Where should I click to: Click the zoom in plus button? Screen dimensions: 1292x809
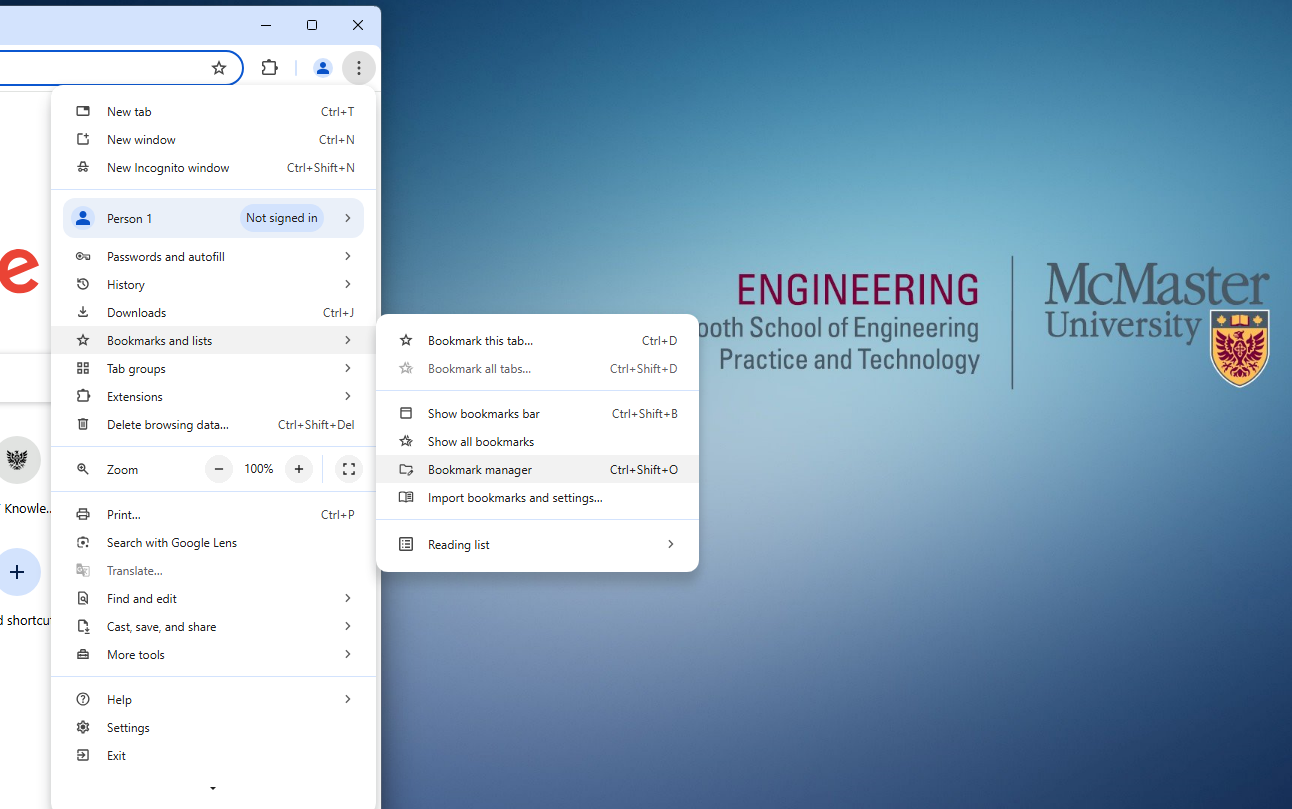298,469
